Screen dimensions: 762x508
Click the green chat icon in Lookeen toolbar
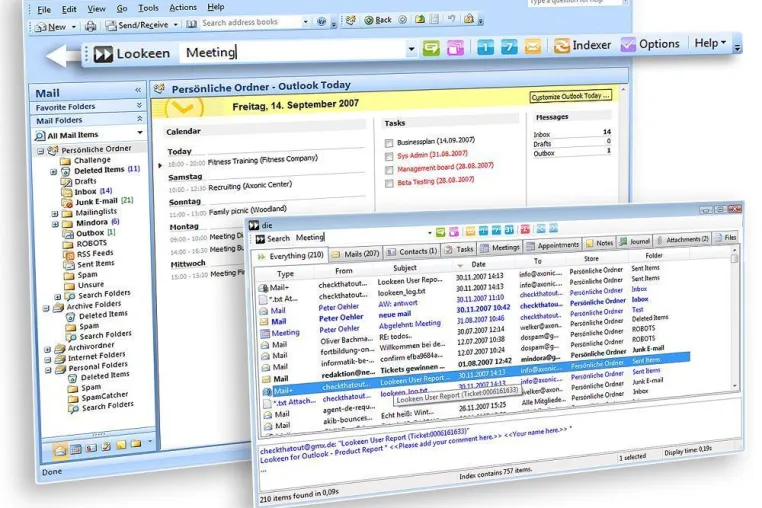(431, 48)
